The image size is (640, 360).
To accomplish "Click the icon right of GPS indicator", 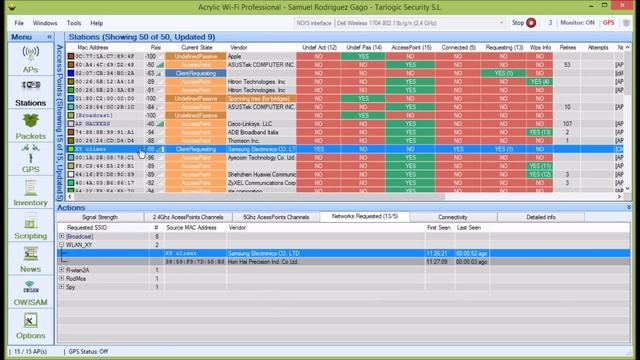I will [x=626, y=23].
